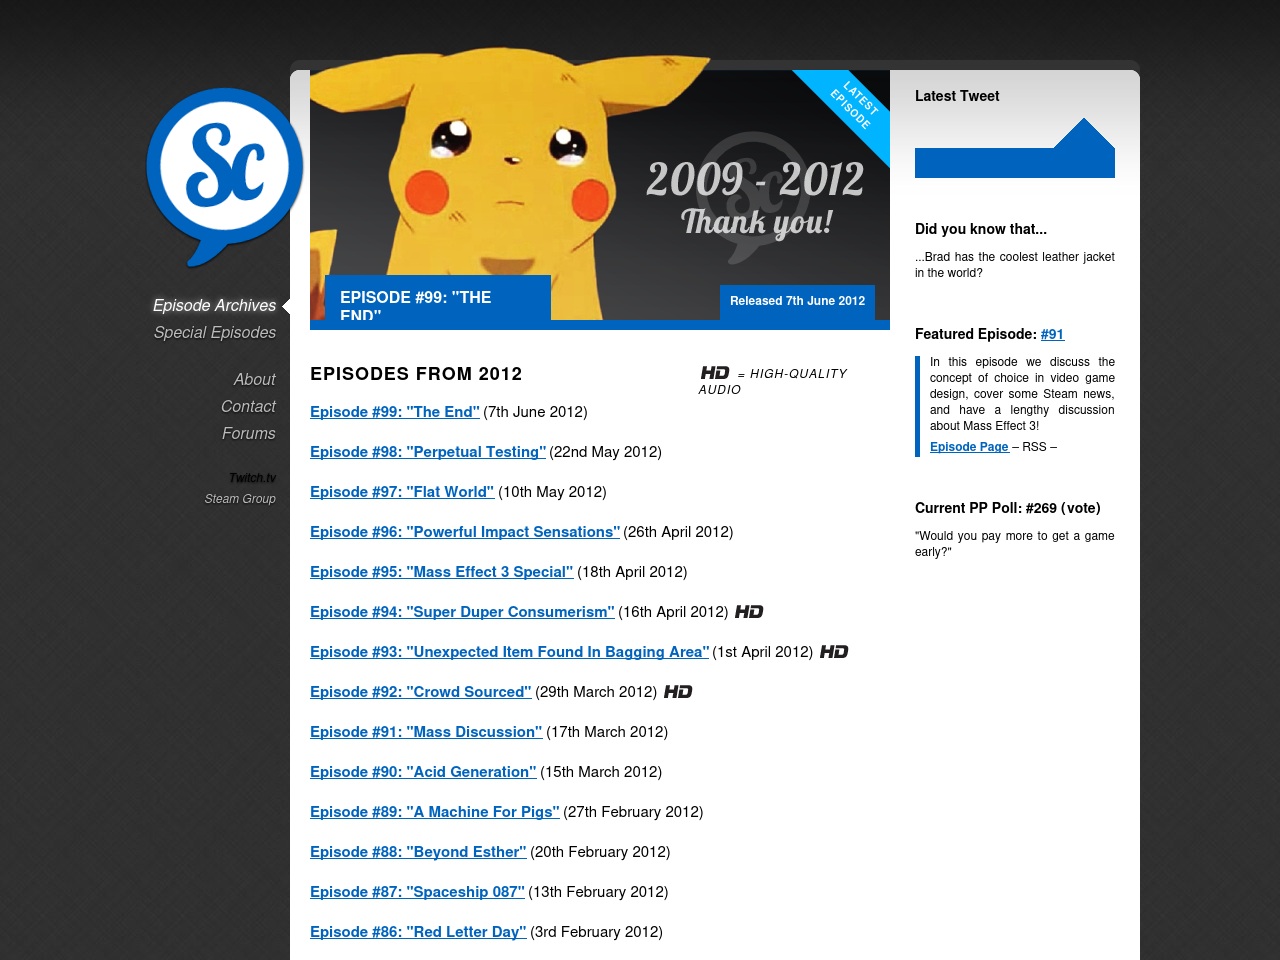Visit the Forums section

pos(249,434)
